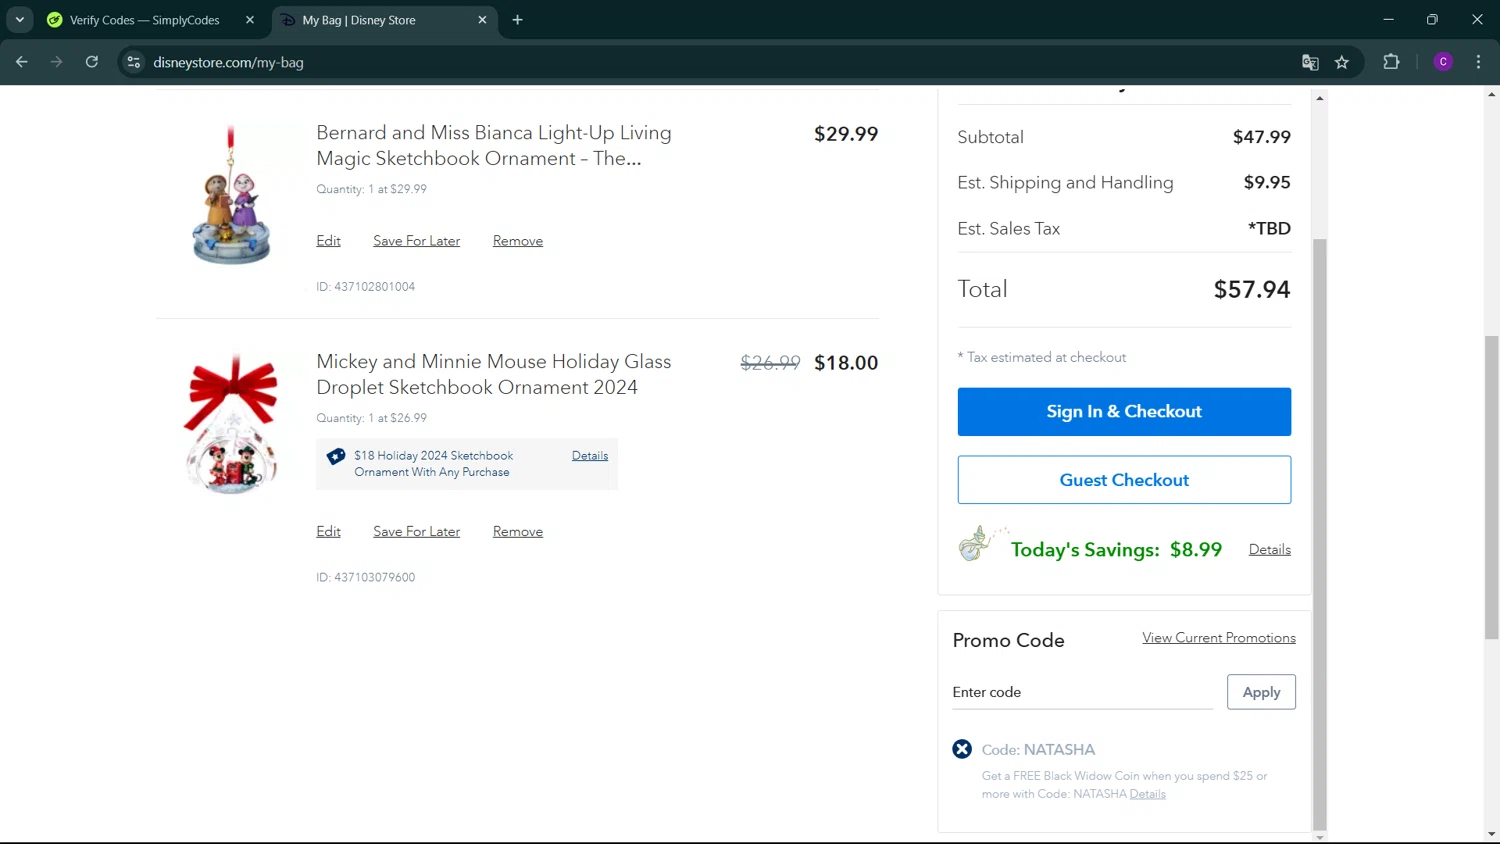Image resolution: width=1500 pixels, height=844 pixels.
Task: Click the promotion tag icon on Mickey ornament
Action: tap(336, 456)
